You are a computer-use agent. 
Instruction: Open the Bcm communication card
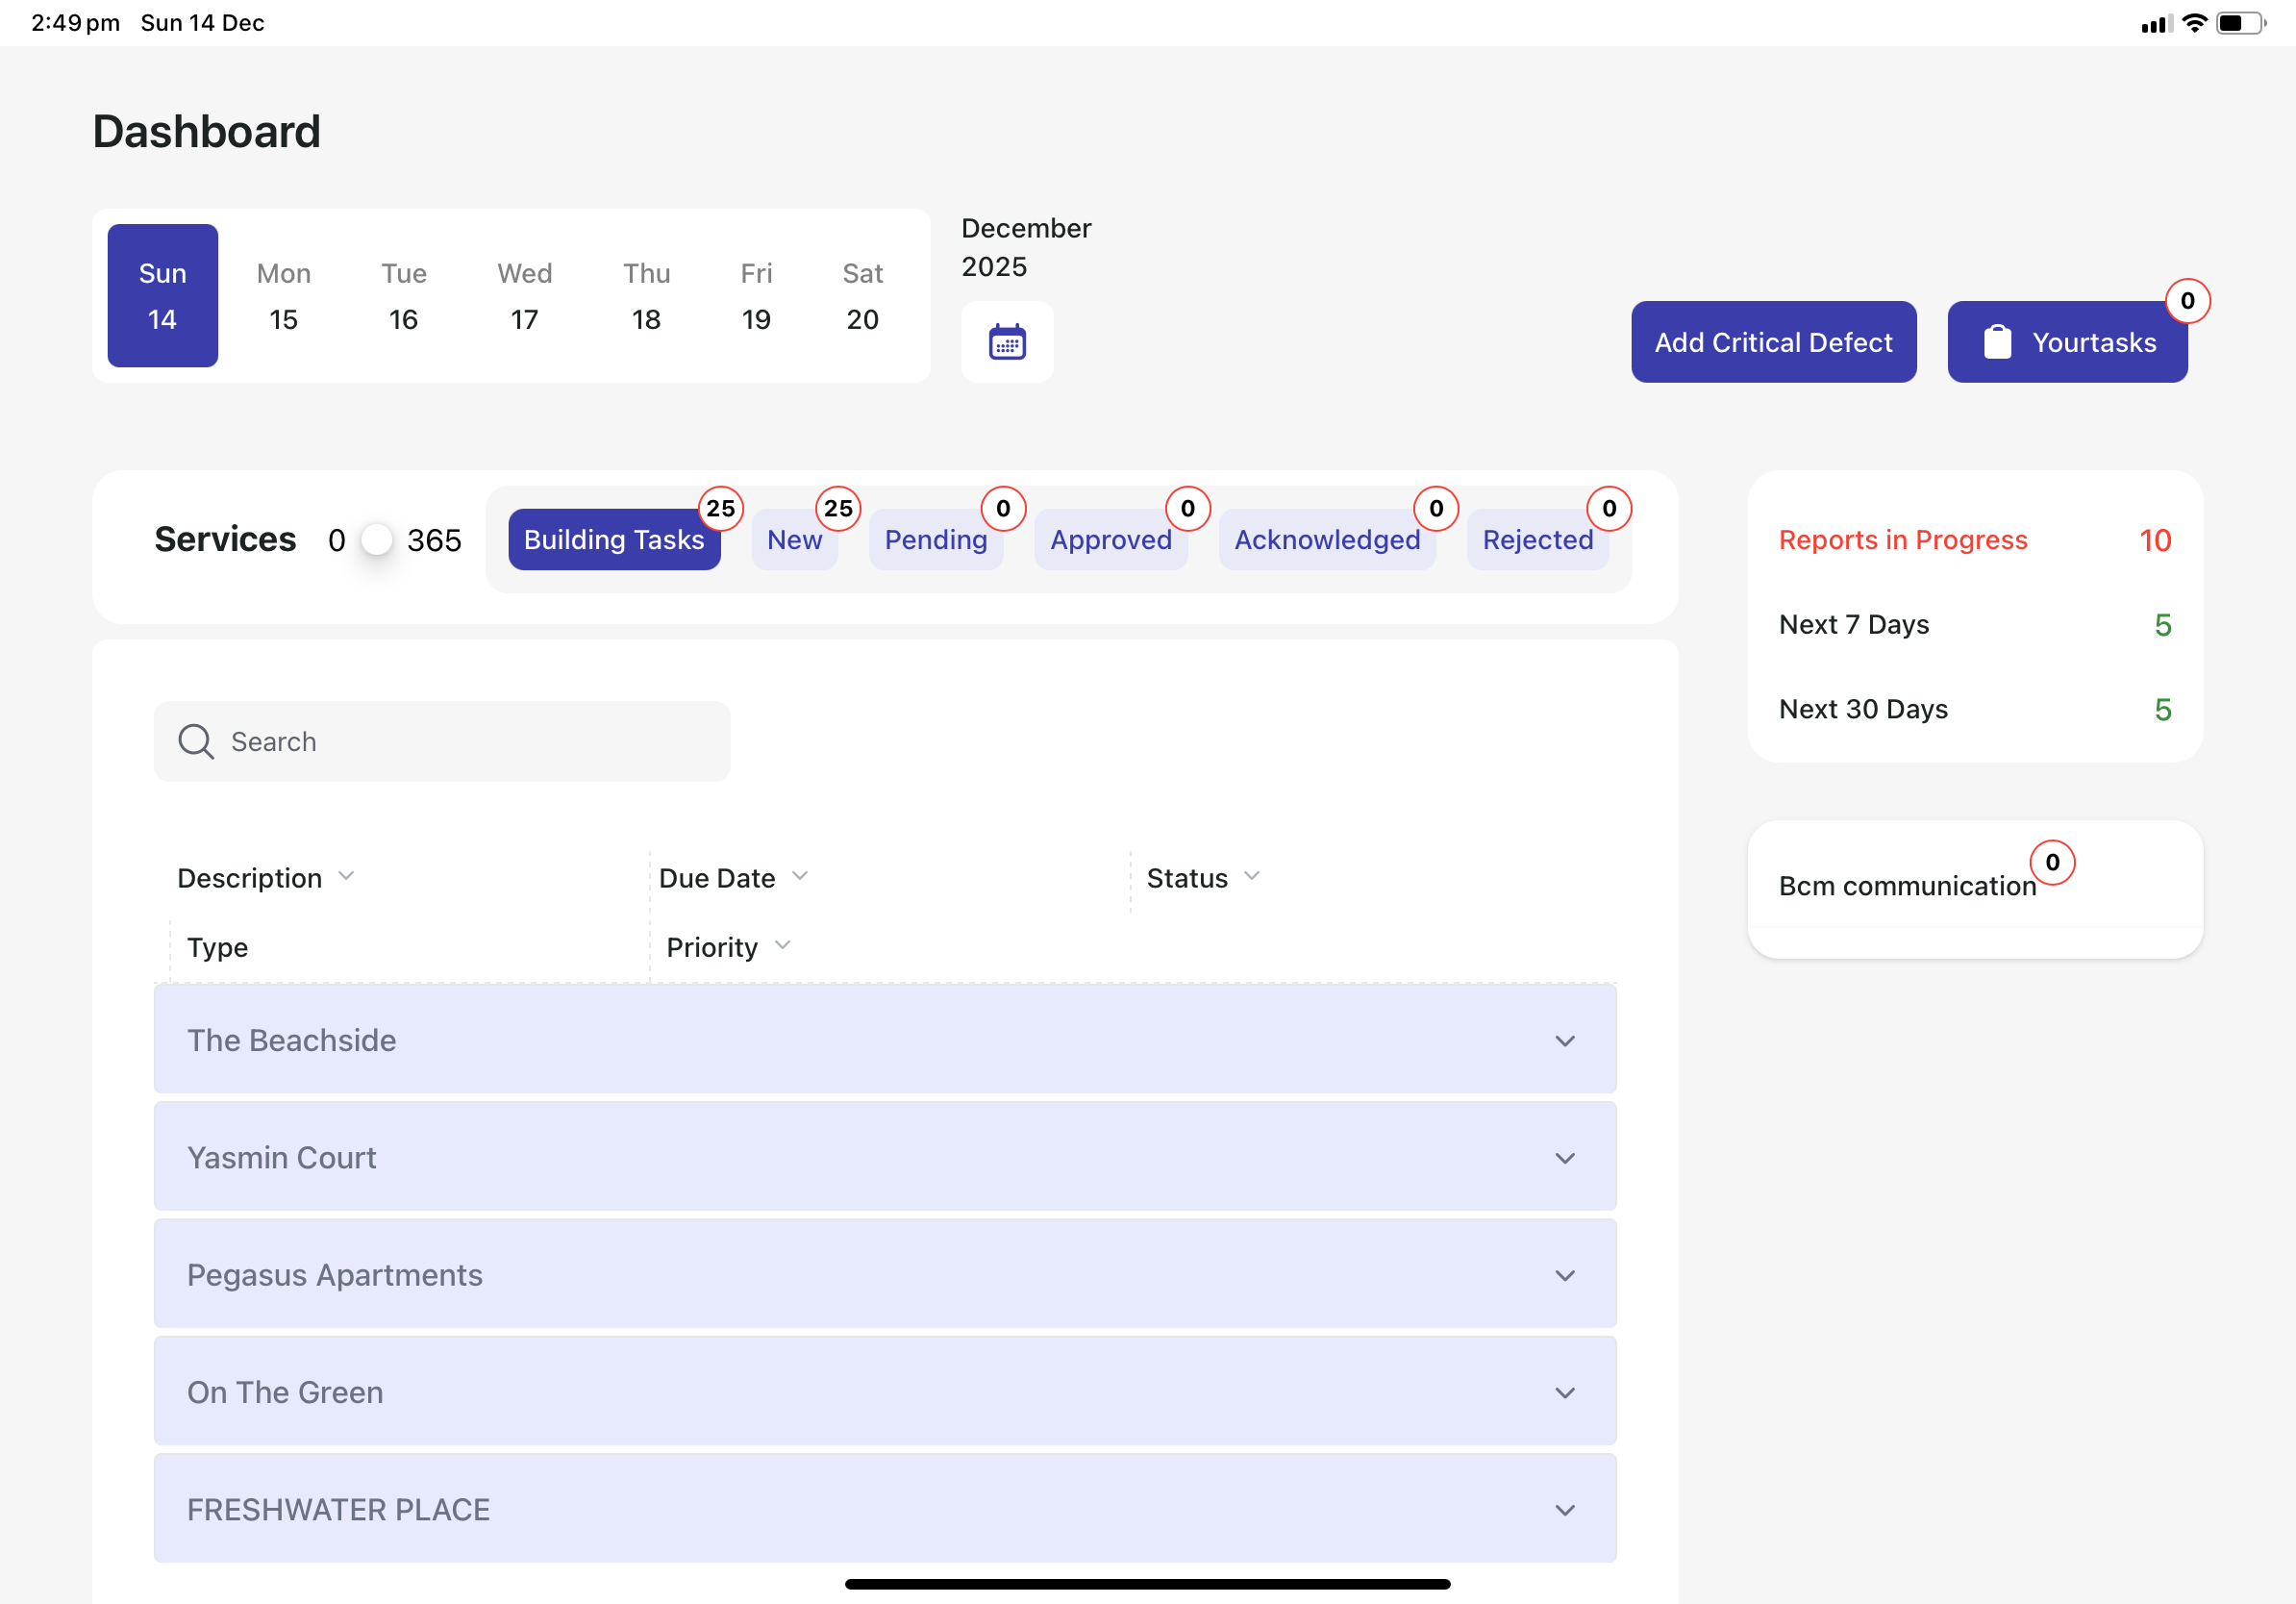pos(1906,886)
